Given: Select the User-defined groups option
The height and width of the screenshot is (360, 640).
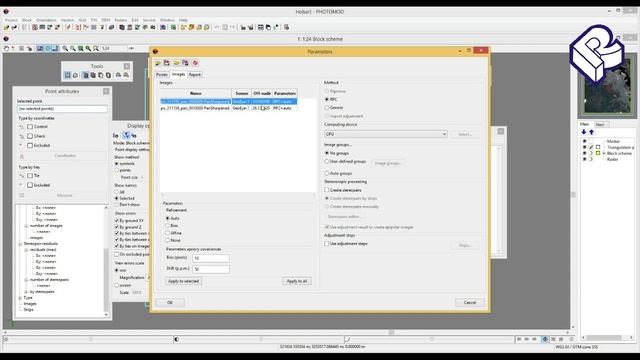Looking at the screenshot, I should pyautogui.click(x=327, y=162).
